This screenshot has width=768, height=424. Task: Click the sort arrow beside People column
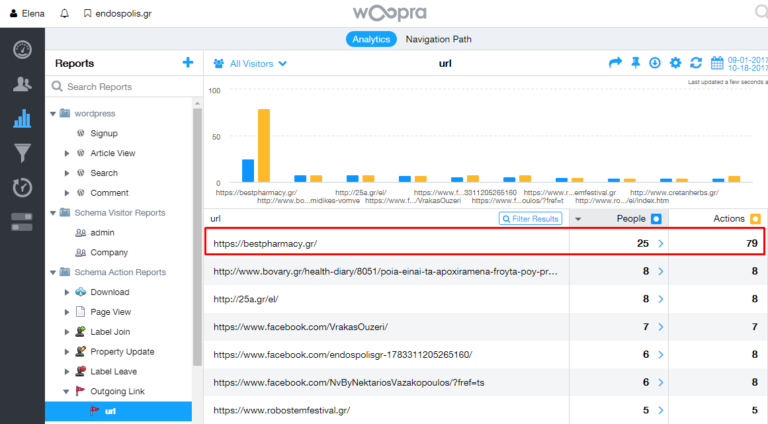[578, 219]
